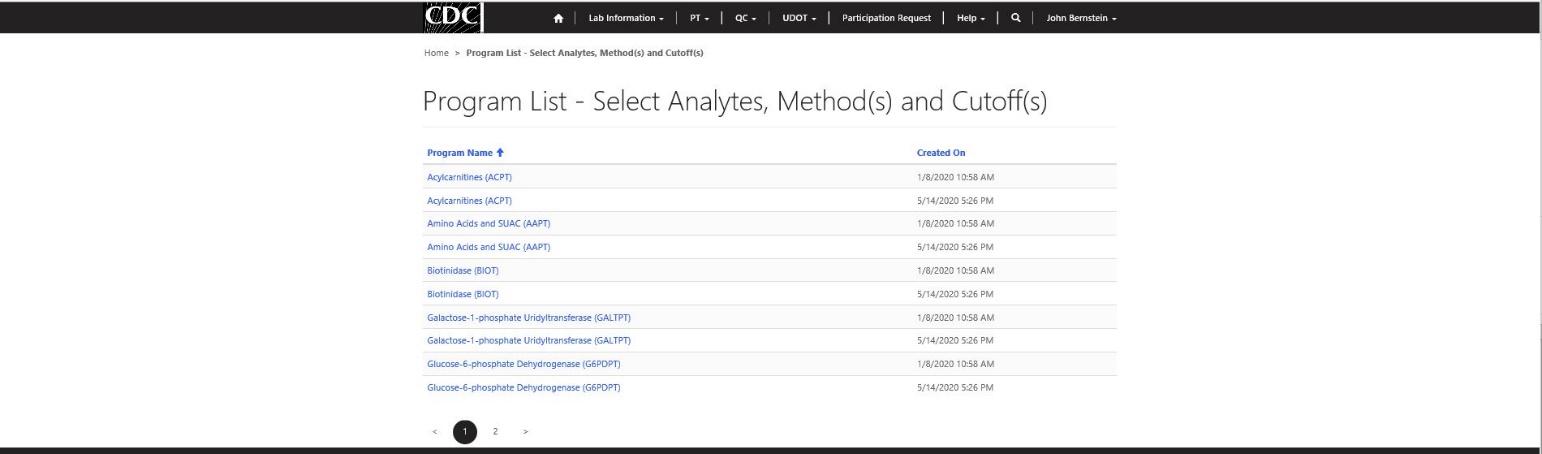Open the UDOT dropdown menu

coord(800,19)
